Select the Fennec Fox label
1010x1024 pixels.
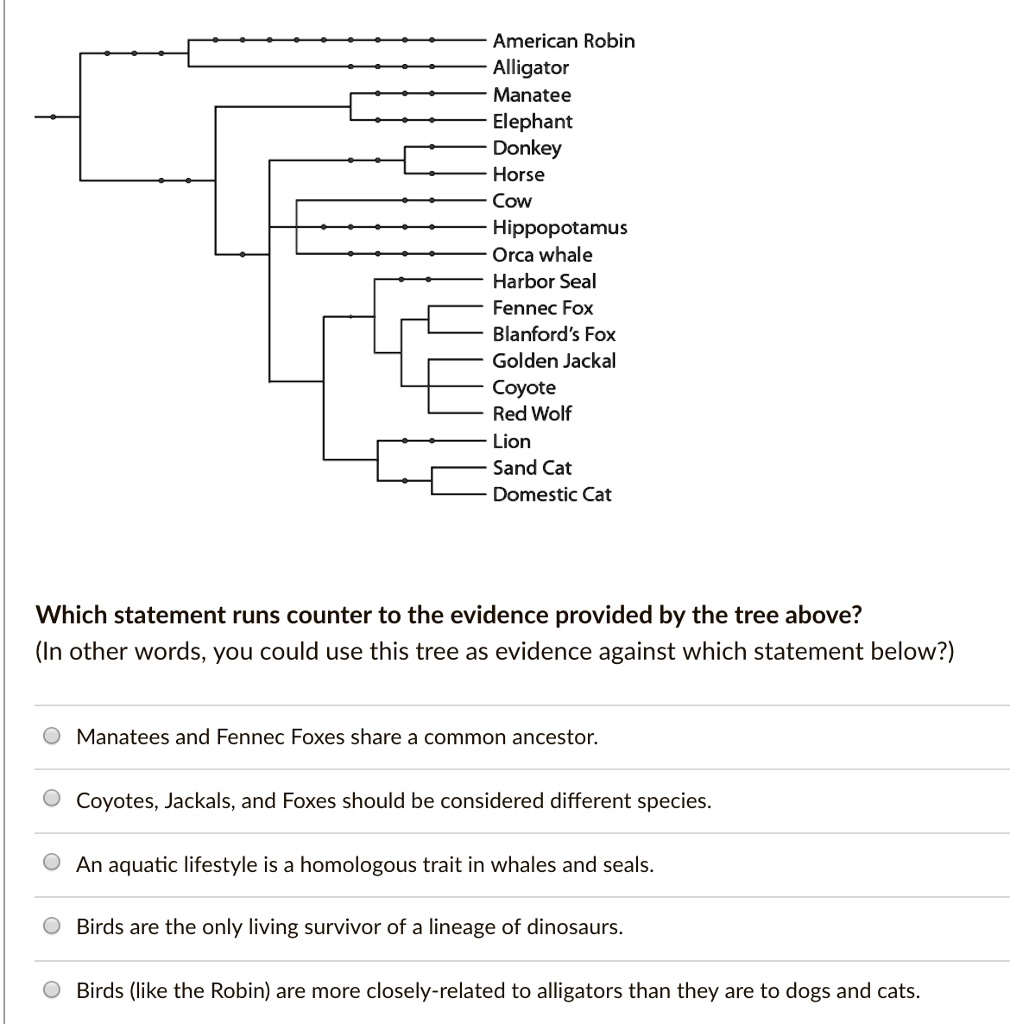(x=542, y=308)
